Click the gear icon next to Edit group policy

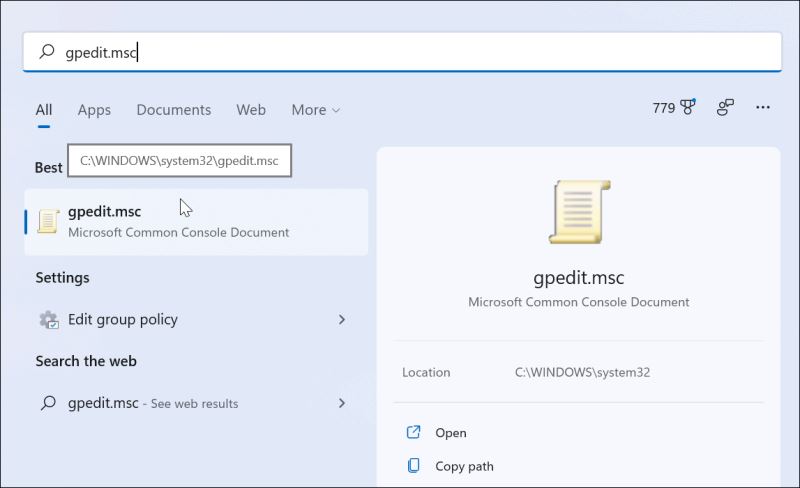click(49, 320)
